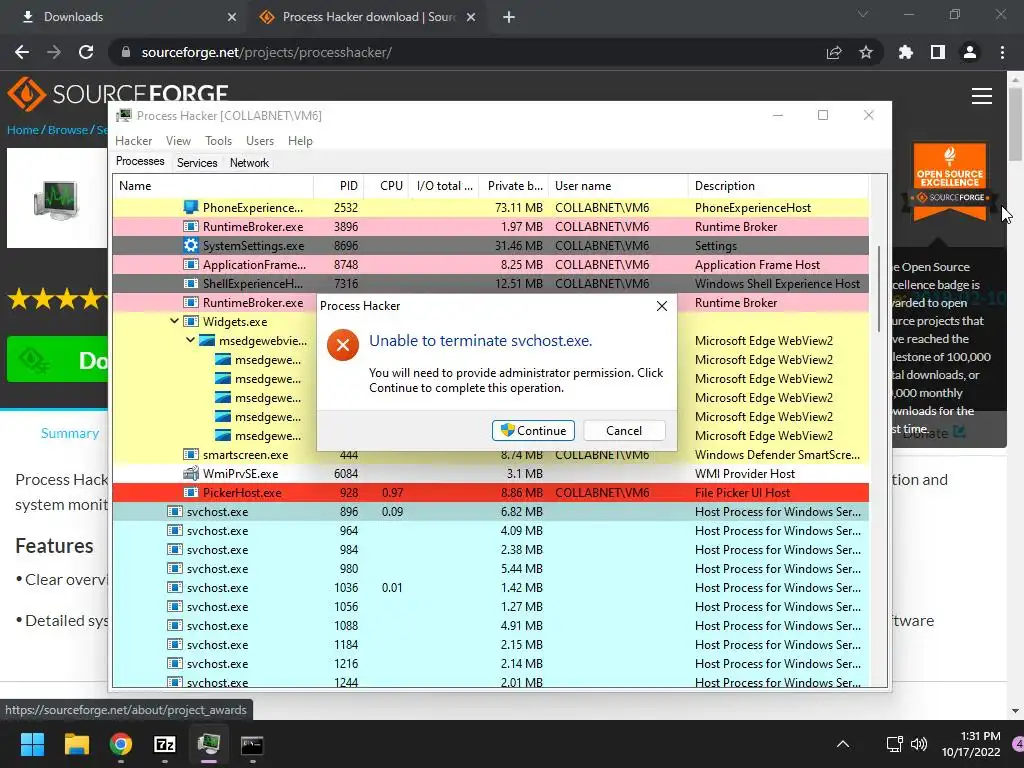Click the ShellExperienceH process icon
Image resolution: width=1024 pixels, height=768 pixels.
(191, 283)
